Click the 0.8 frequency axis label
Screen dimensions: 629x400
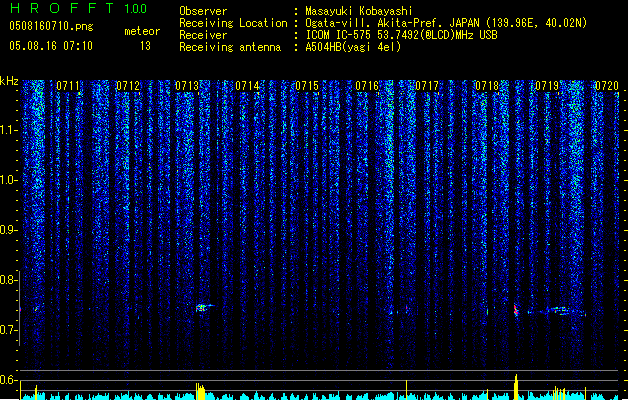point(8,280)
